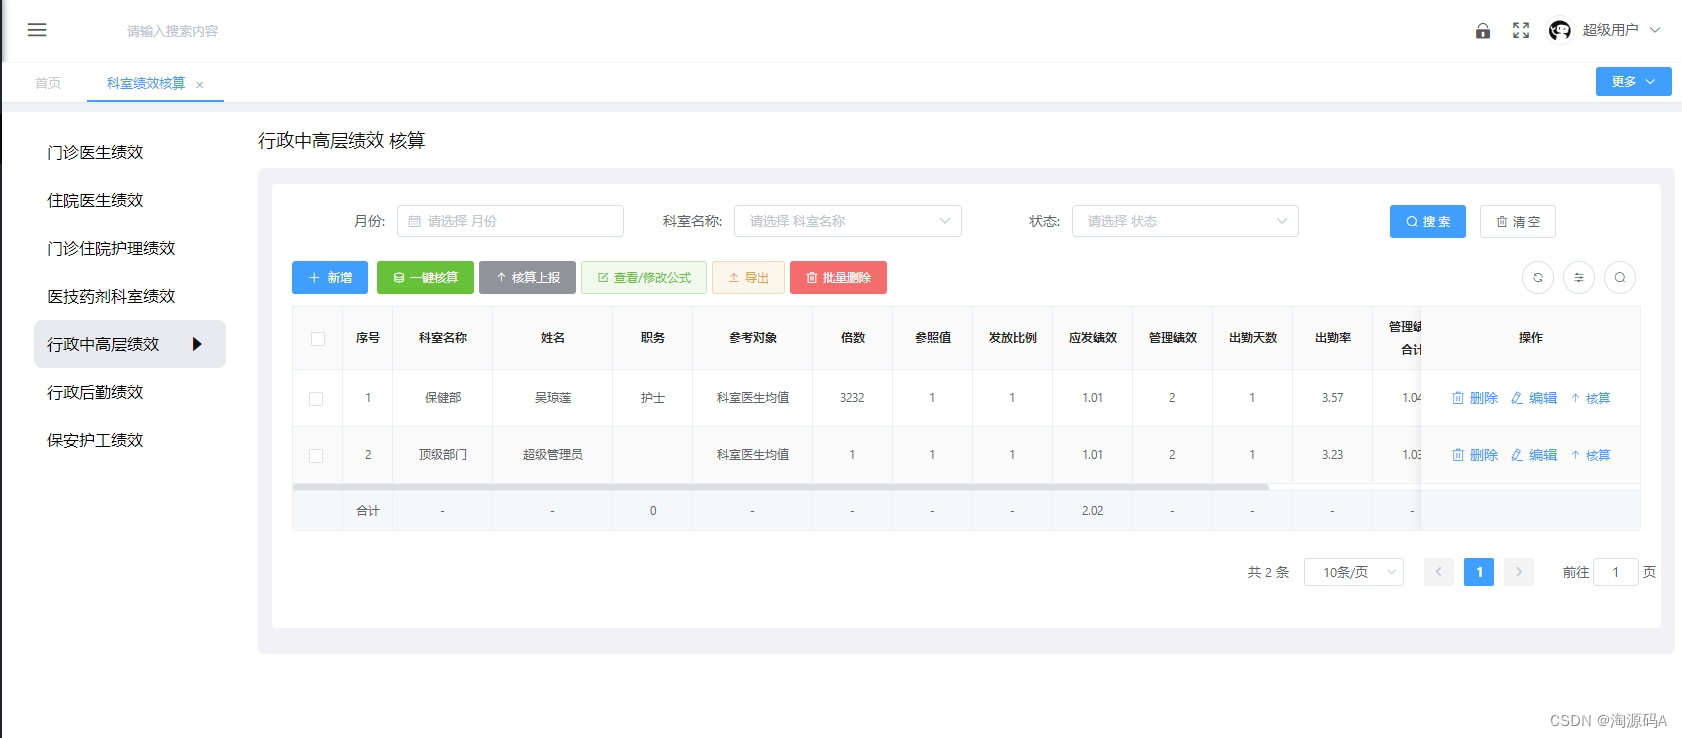
Task: Toggle the search panel icon button
Action: (x=1620, y=278)
